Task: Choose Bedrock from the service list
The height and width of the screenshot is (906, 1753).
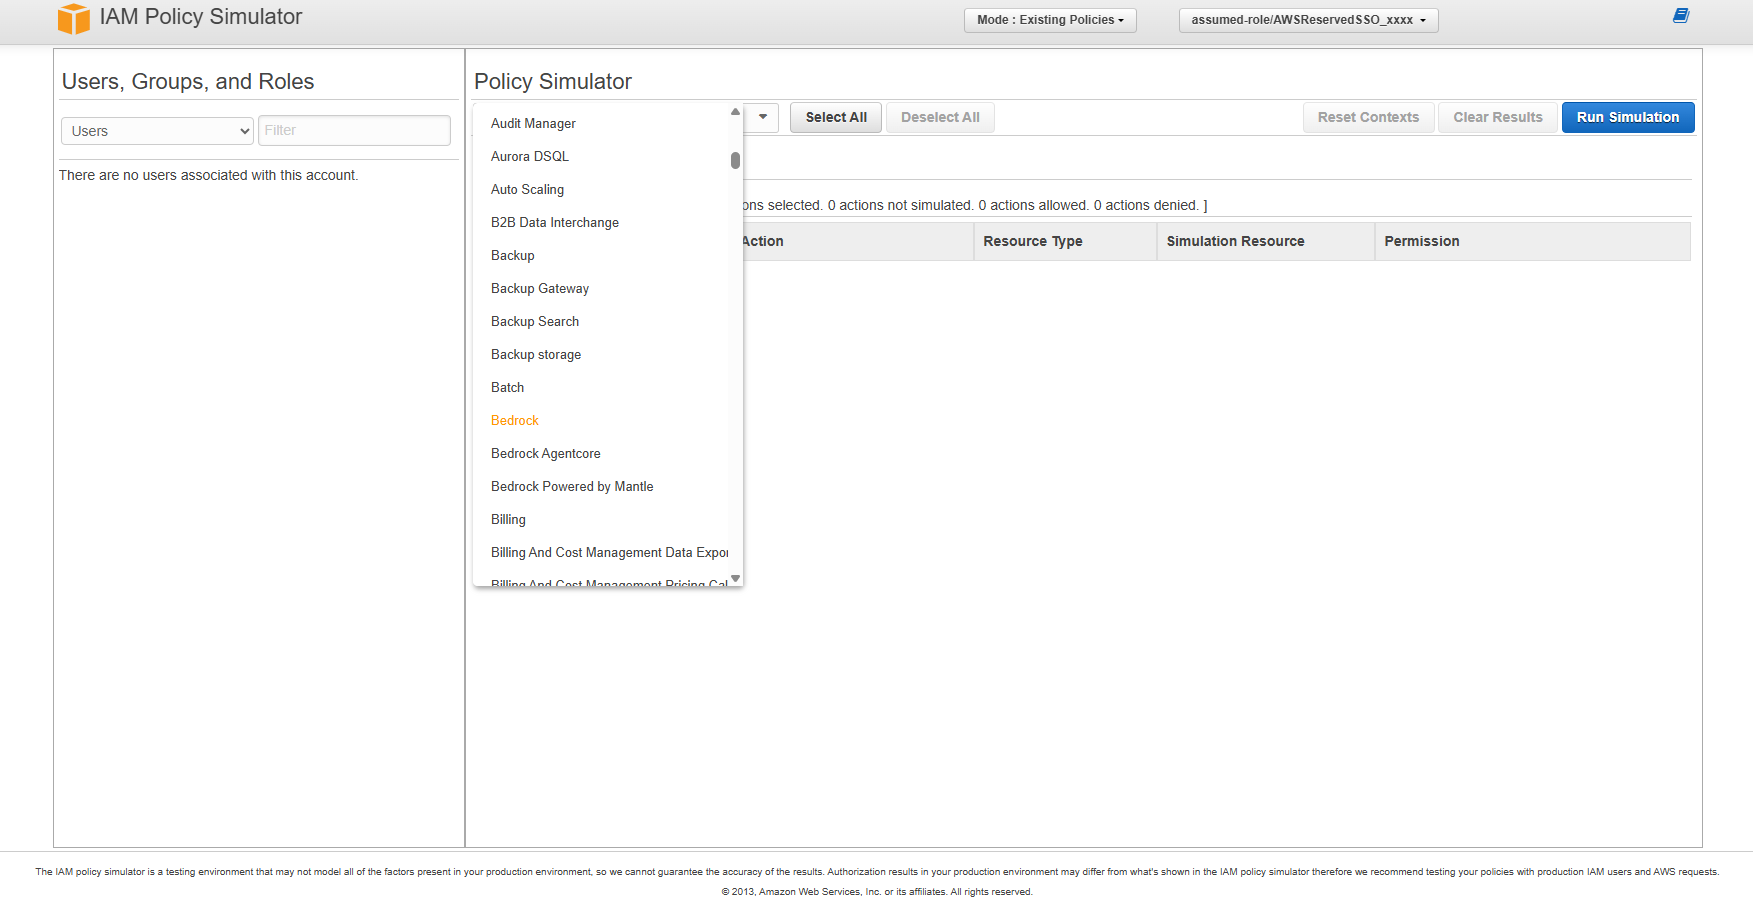Action: pyautogui.click(x=515, y=421)
